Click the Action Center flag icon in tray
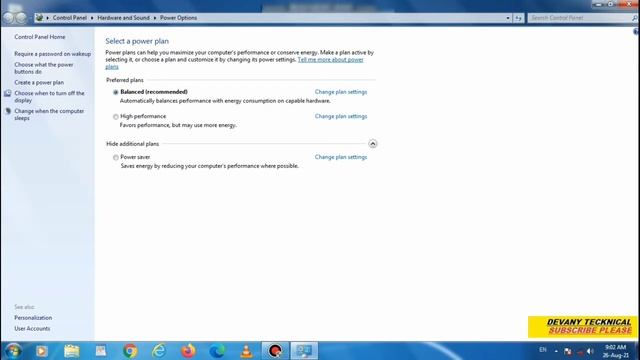This screenshot has height=360, width=640. (568, 351)
